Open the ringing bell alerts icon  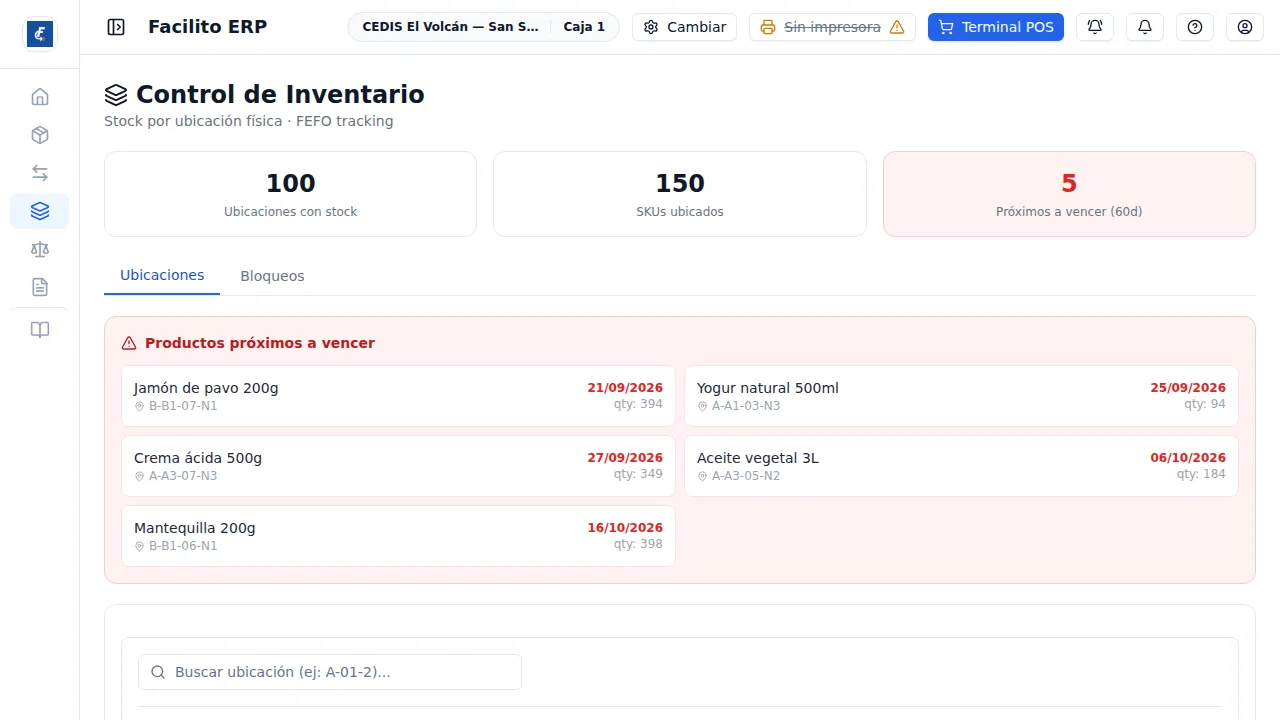[x=1095, y=27]
